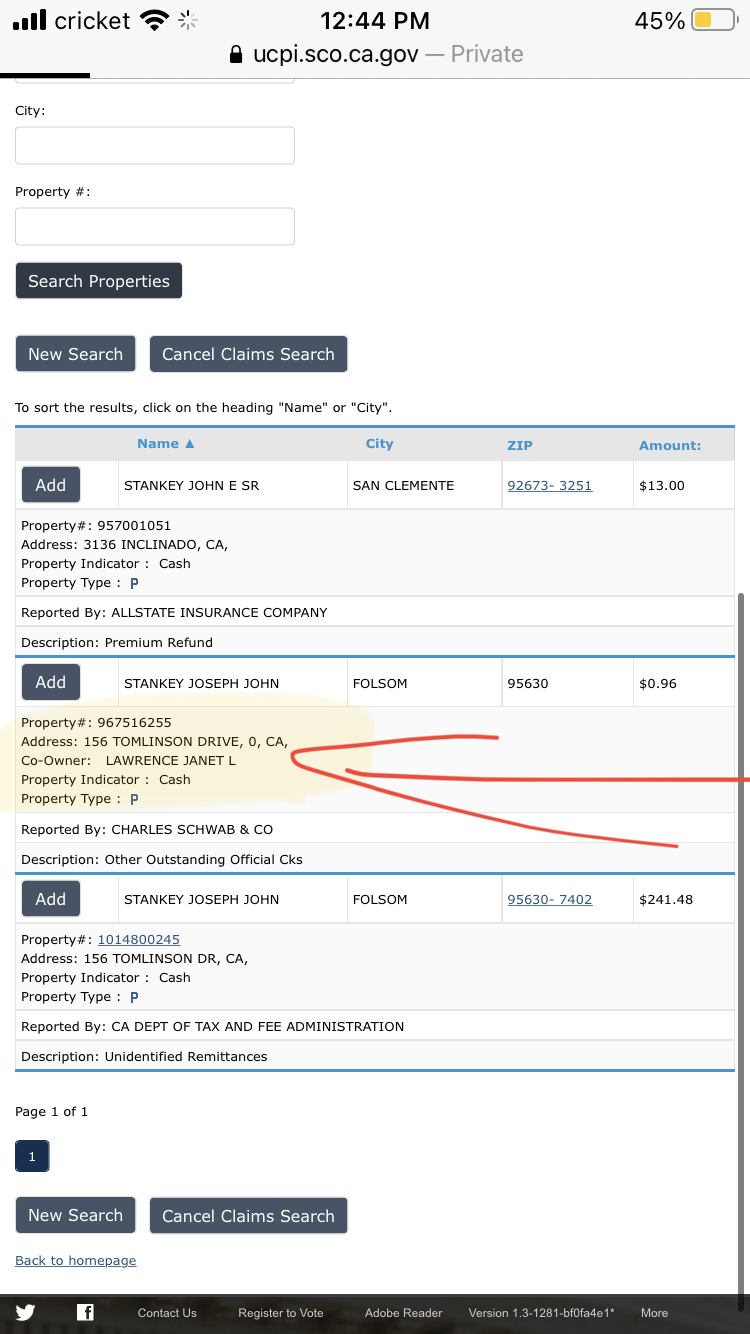
Task: Click Property Type P for property 967516255
Action: pos(134,799)
